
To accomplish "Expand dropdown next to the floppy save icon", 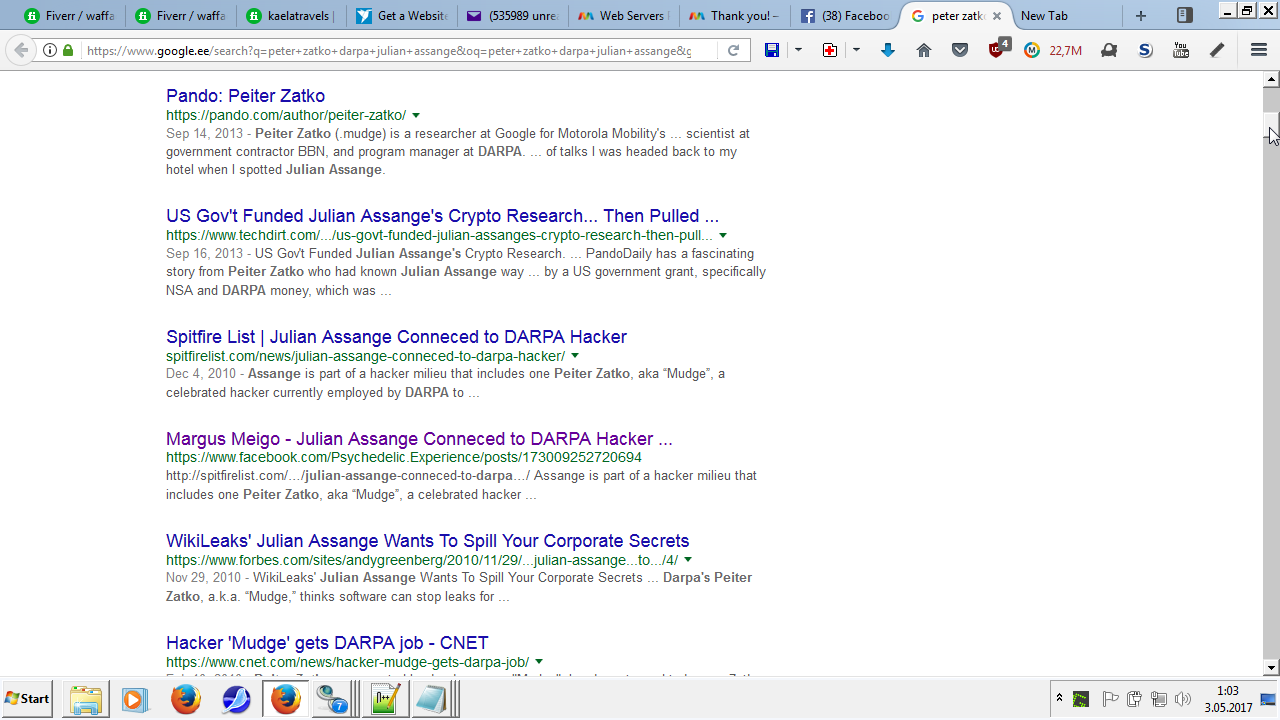I will 798,50.
